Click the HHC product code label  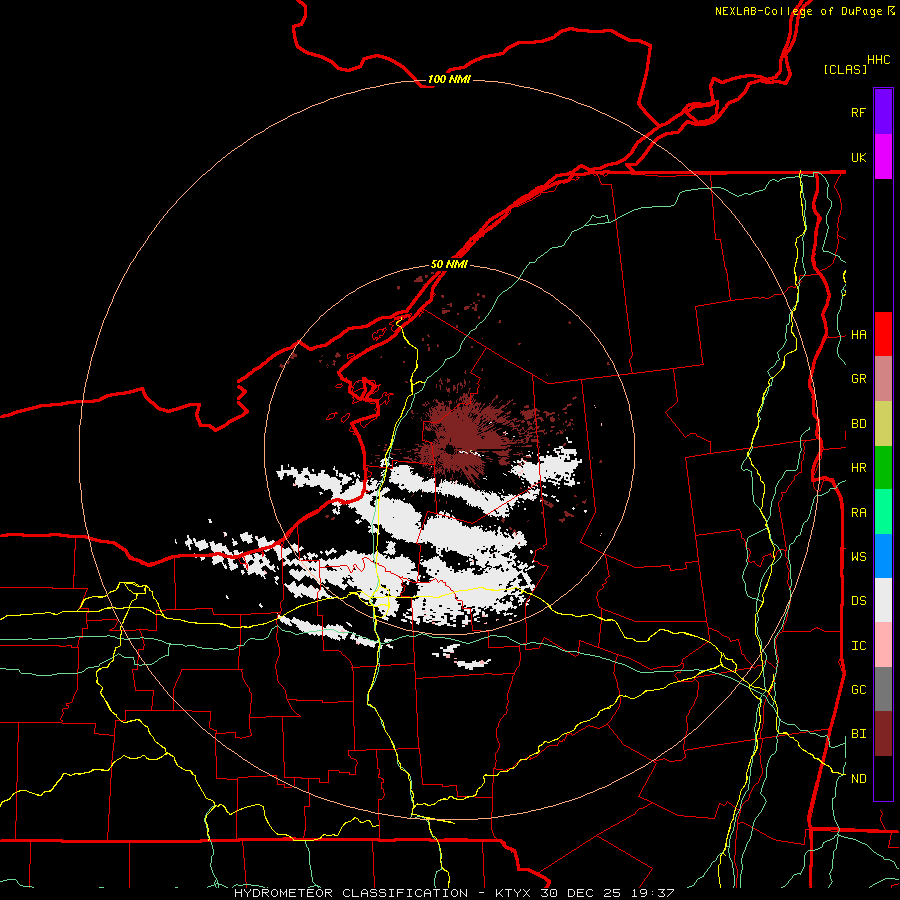pos(879,60)
